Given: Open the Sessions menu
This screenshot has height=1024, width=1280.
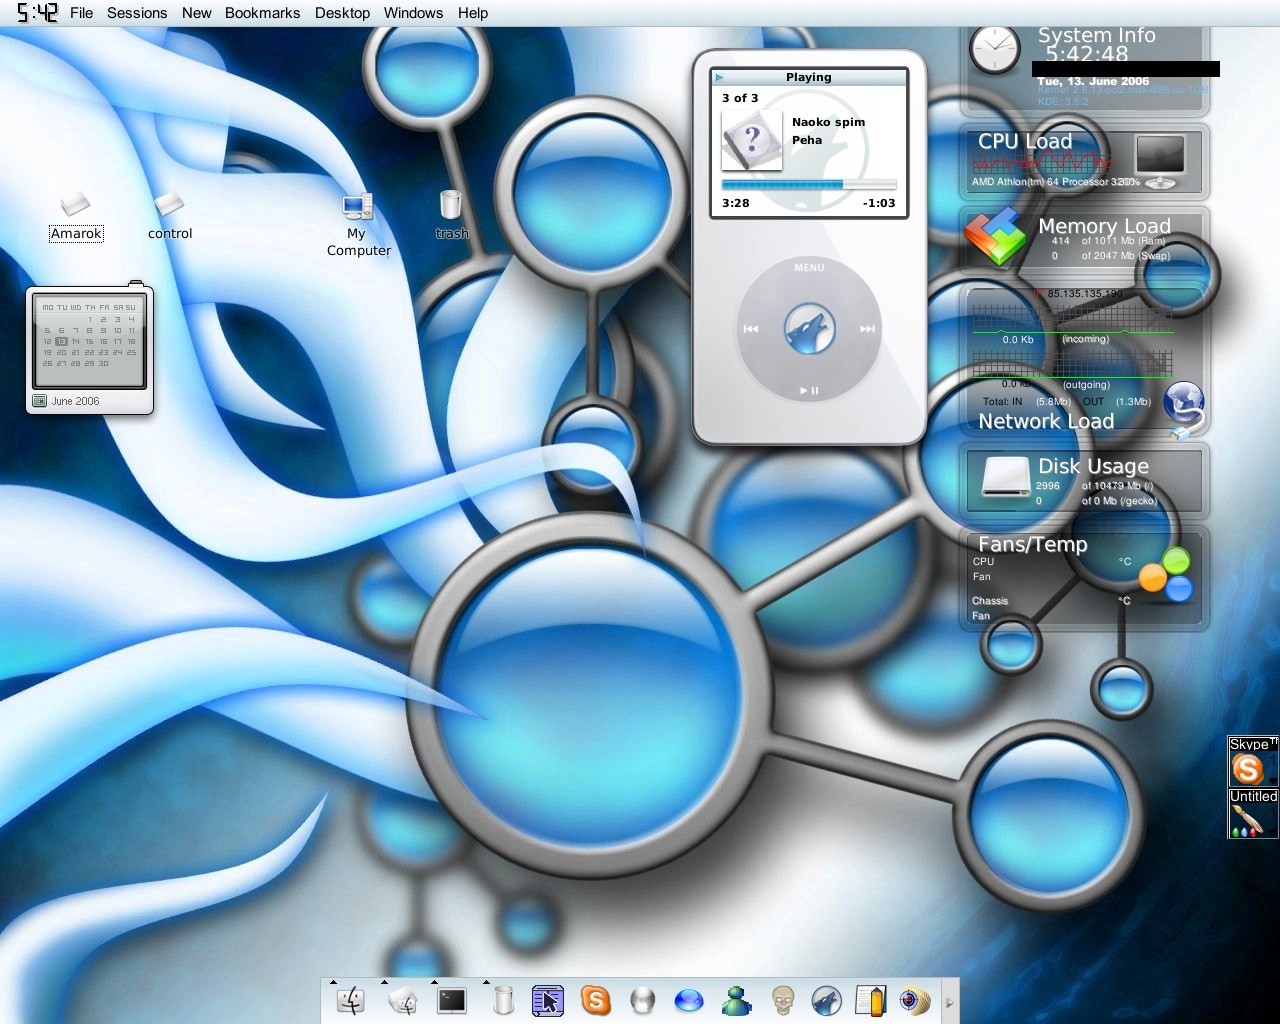Looking at the screenshot, I should click(x=137, y=13).
